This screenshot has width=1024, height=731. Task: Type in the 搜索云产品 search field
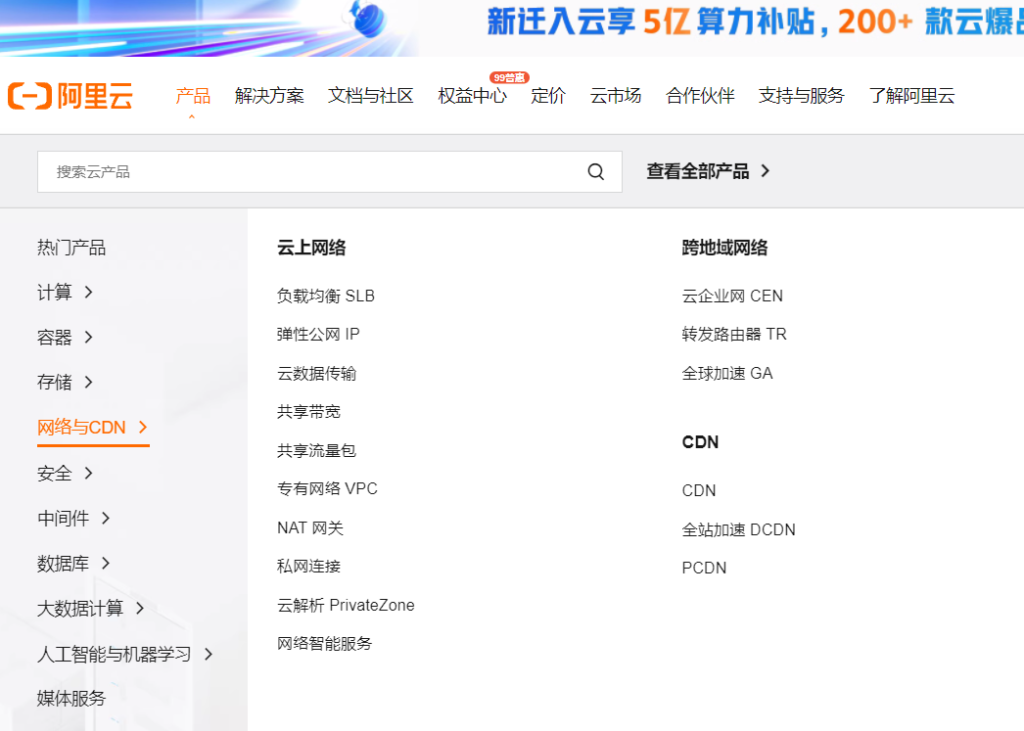[310, 172]
